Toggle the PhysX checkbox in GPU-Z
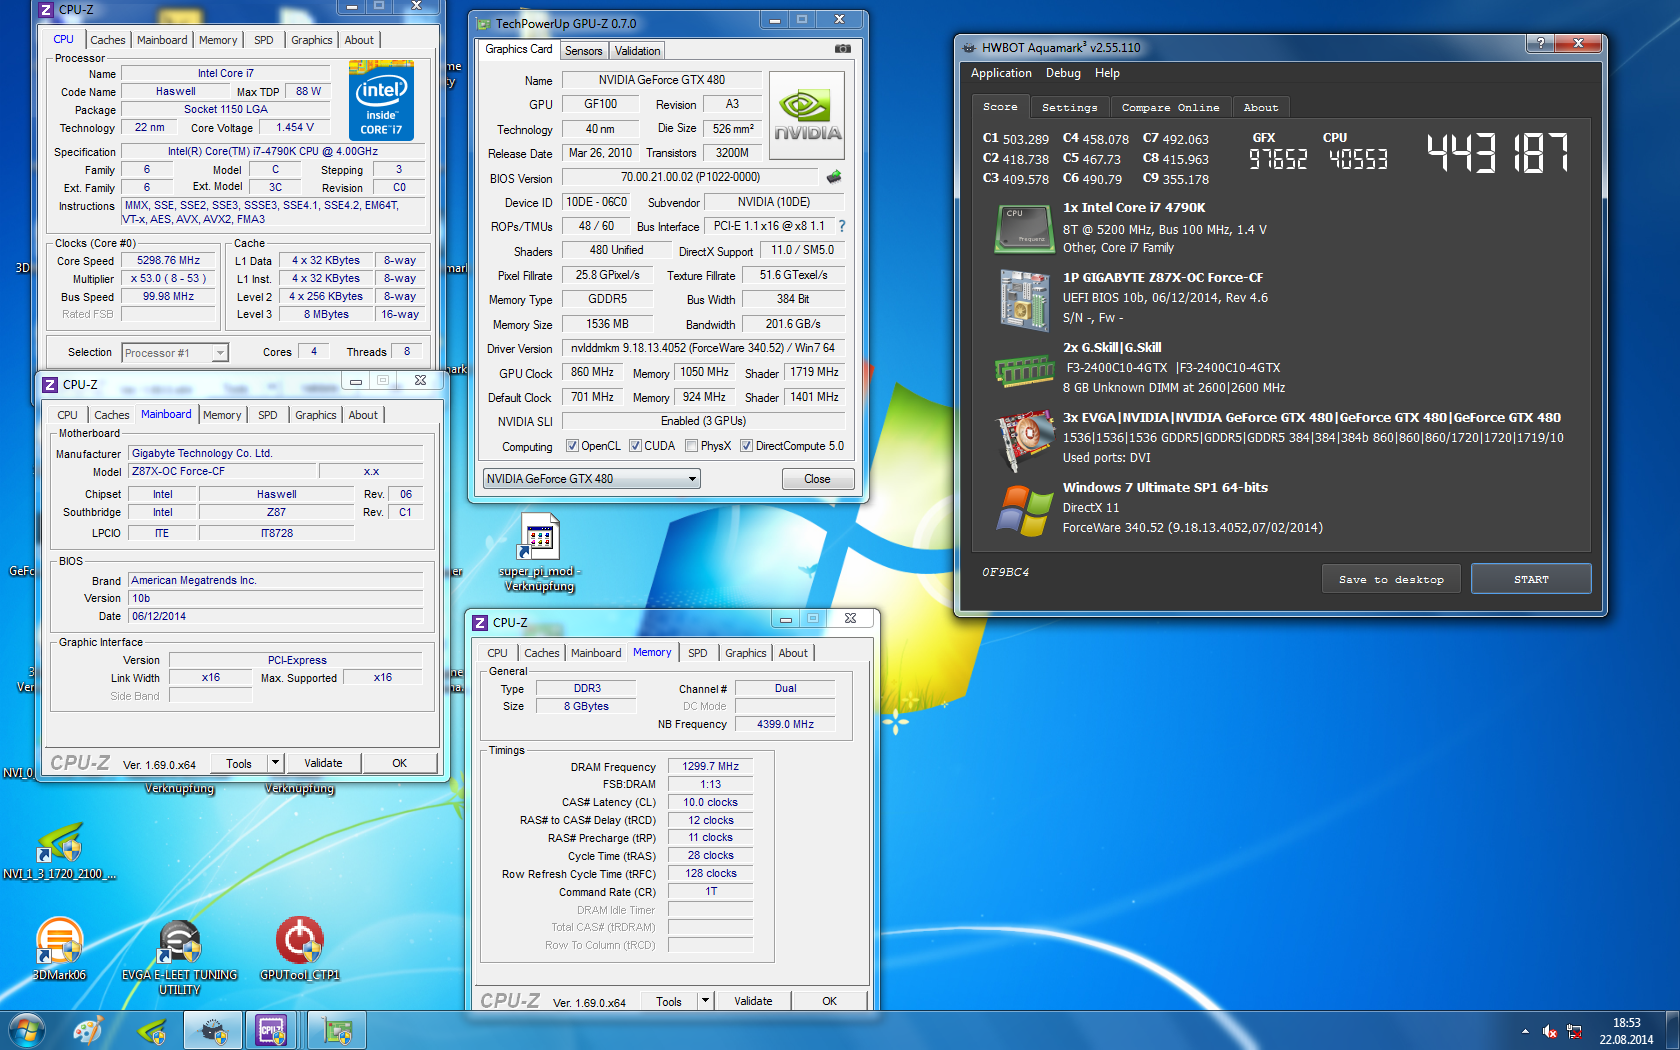The width and height of the screenshot is (1680, 1050). tap(691, 446)
